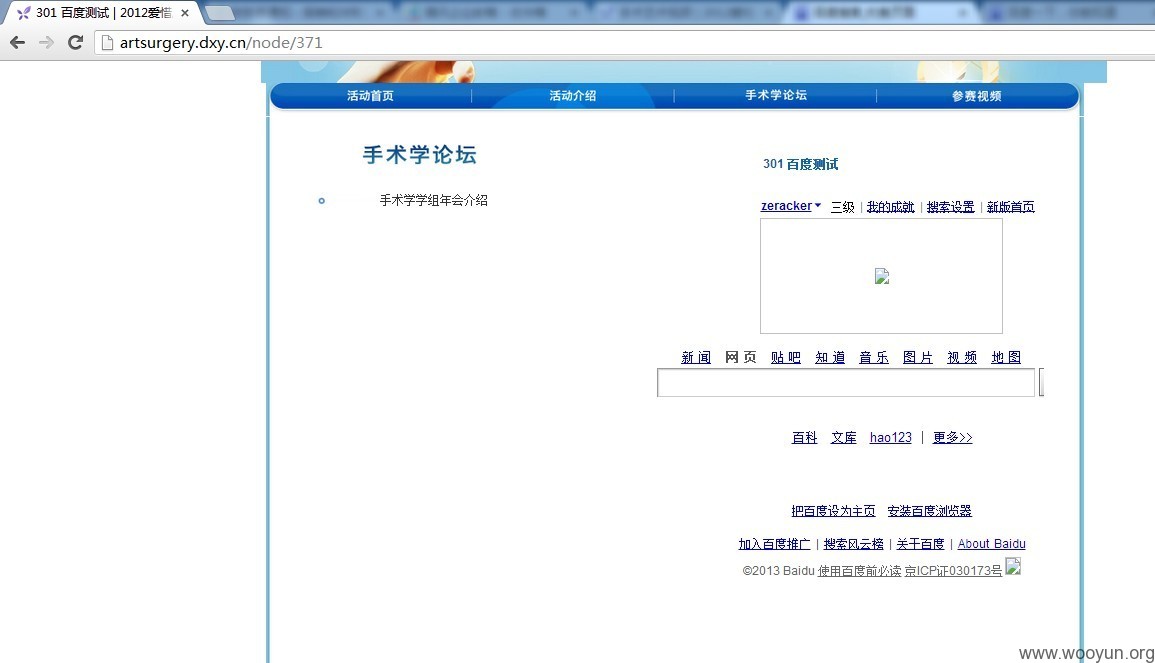This screenshot has width=1155, height=663.
Task: Click the broken Baidu logo image
Action: point(882,276)
